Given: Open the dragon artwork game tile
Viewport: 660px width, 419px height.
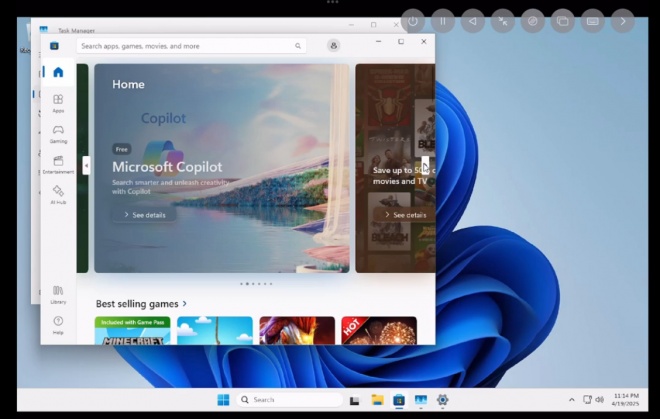Looking at the screenshot, I should [297, 331].
